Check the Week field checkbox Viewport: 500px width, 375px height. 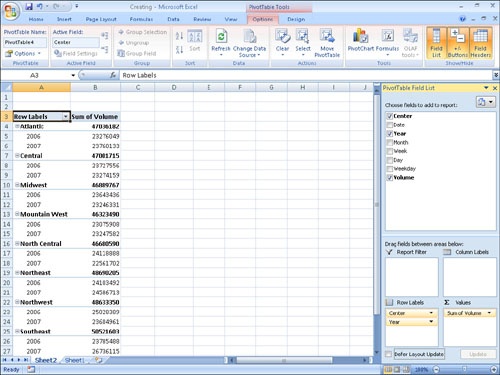click(x=389, y=151)
